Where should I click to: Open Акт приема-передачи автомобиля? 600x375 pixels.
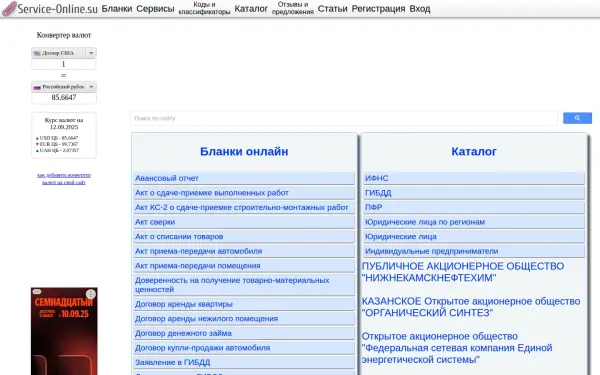[x=244, y=251]
